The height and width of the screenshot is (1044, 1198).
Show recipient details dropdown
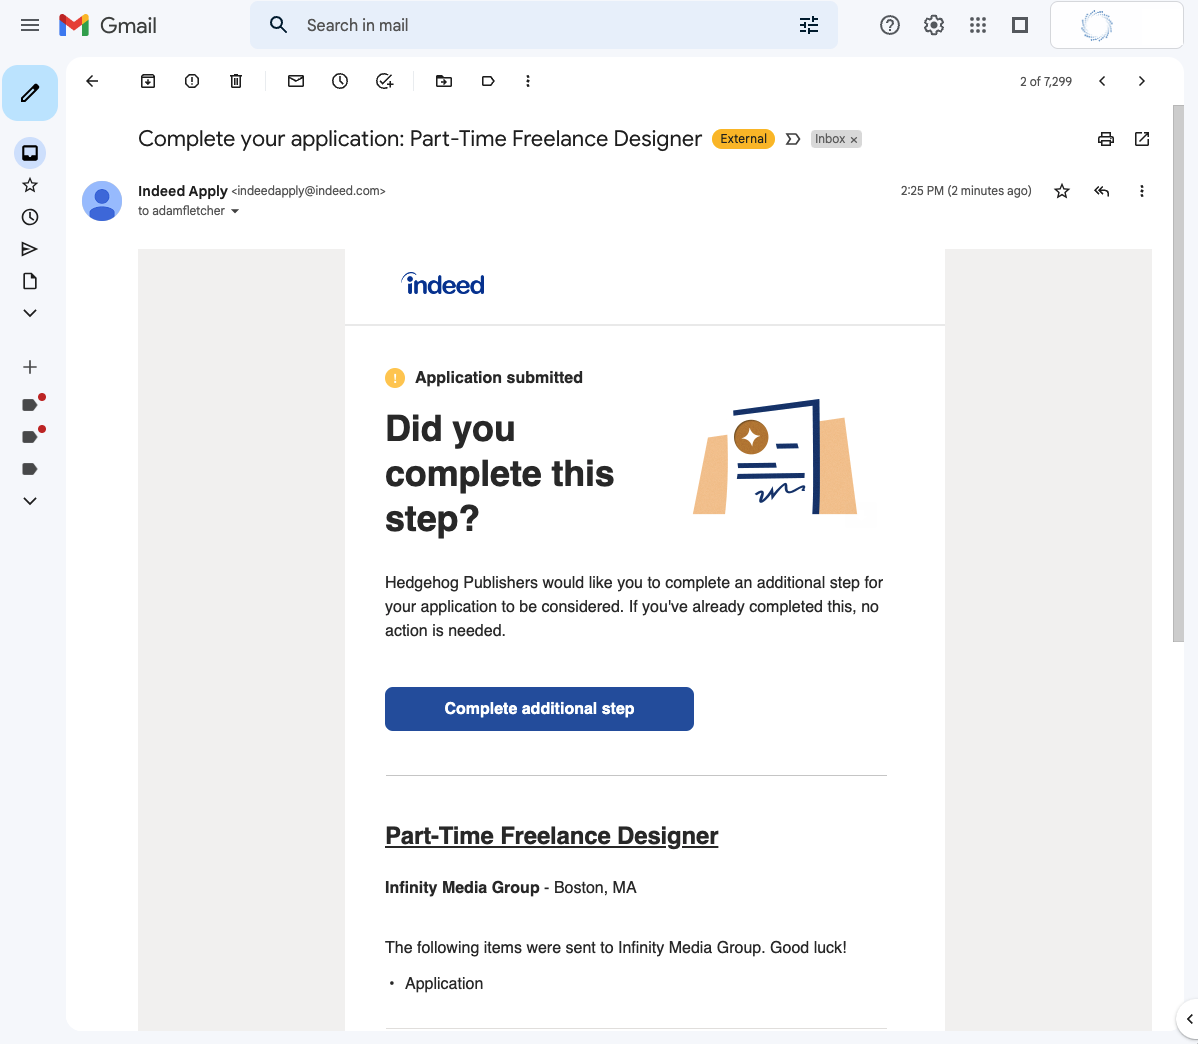click(235, 212)
